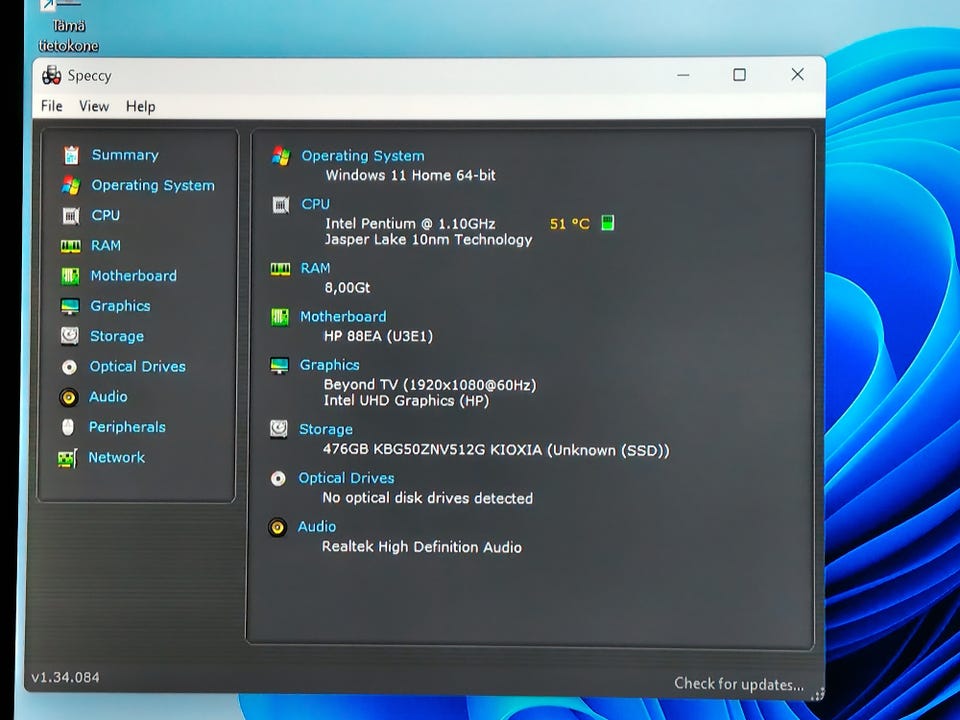Click the Optical Drives icon in summary panel
Screen dimensions: 960x720
[x=278, y=478]
